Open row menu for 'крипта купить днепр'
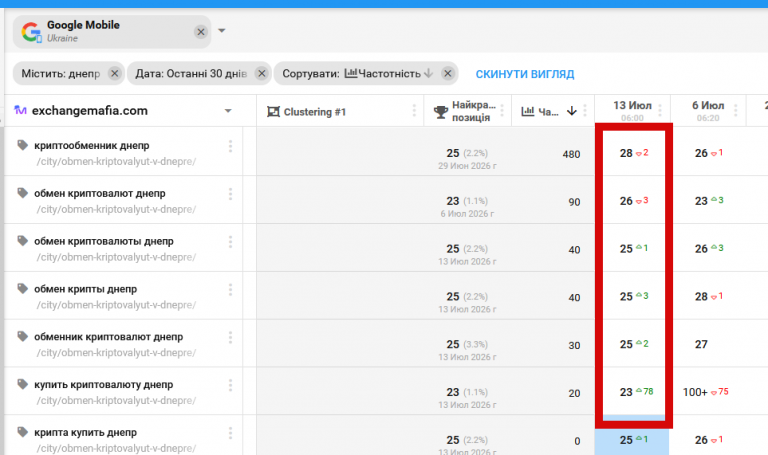This screenshot has height=455, width=768. point(230,433)
